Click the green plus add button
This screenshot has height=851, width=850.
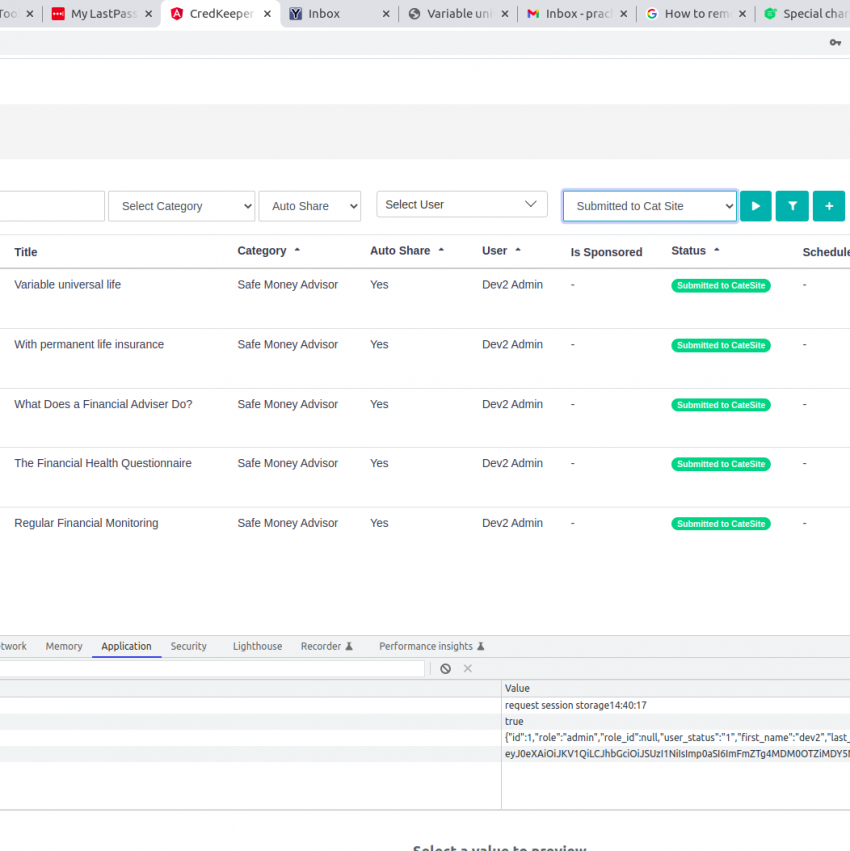click(828, 206)
